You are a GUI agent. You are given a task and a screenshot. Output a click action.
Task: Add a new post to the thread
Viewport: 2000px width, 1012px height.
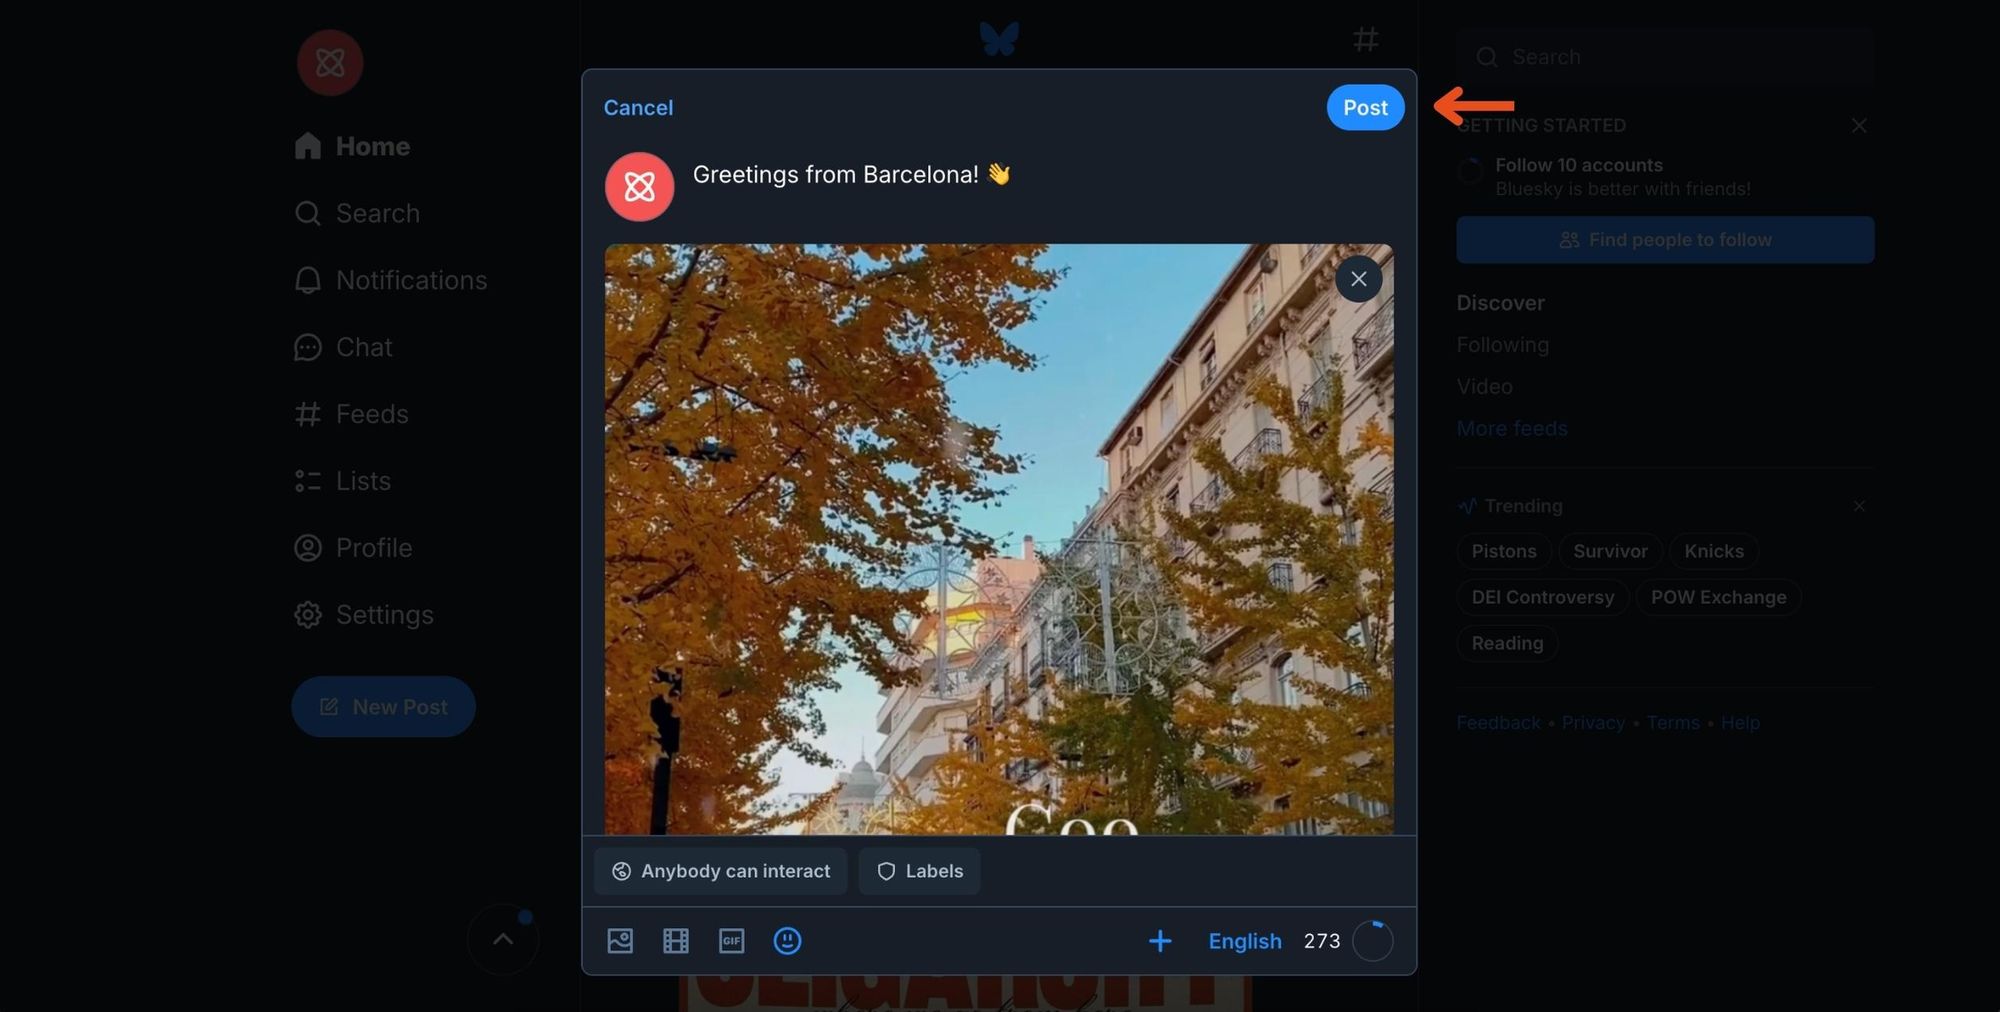pyautogui.click(x=1160, y=941)
